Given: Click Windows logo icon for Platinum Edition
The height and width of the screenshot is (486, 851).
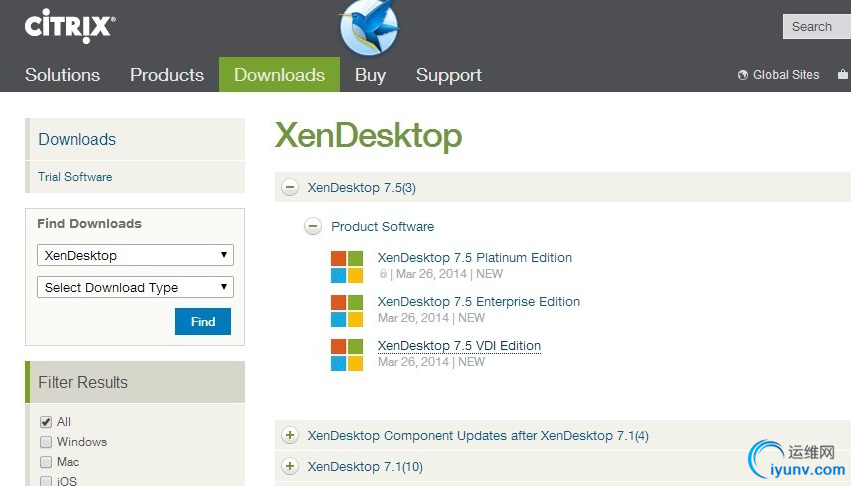Looking at the screenshot, I should click(347, 267).
